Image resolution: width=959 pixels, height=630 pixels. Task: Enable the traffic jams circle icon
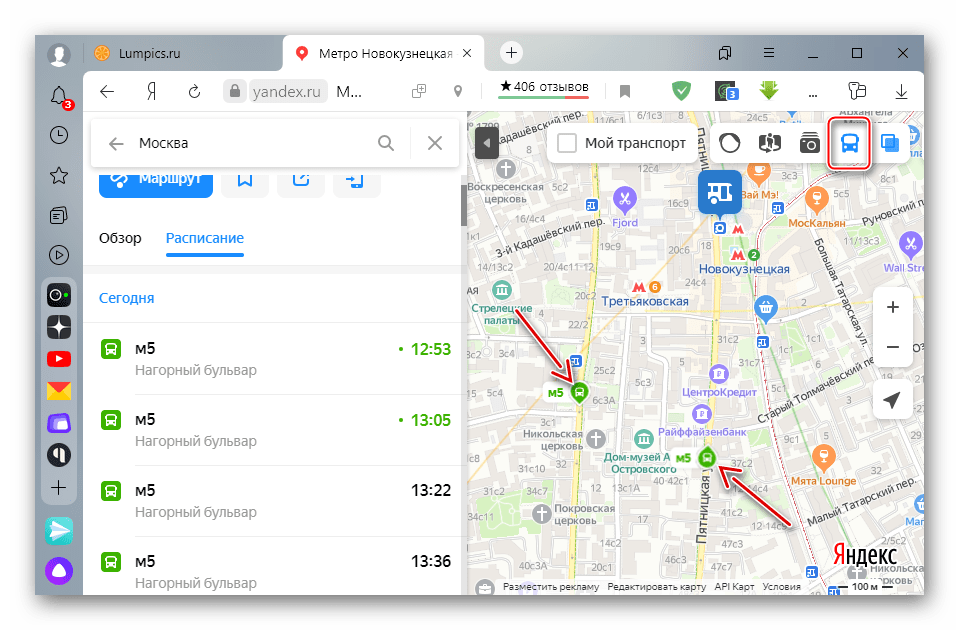pos(729,143)
